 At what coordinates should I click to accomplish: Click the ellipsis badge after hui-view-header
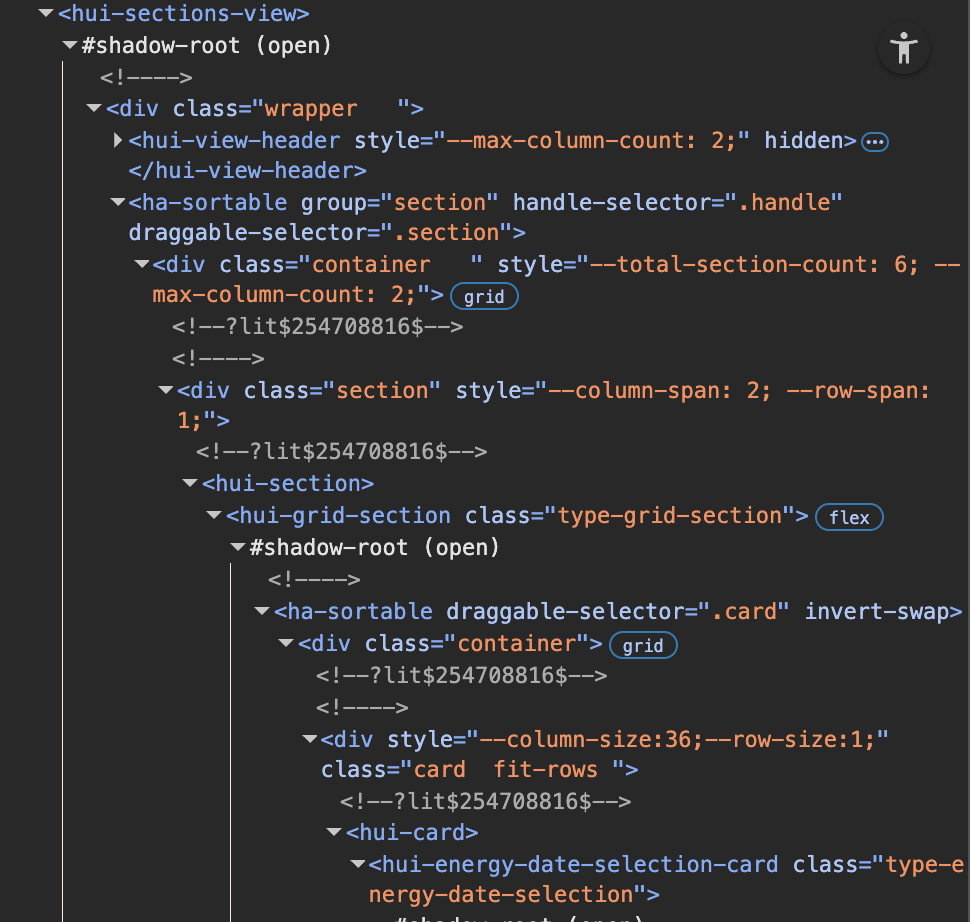[875, 141]
